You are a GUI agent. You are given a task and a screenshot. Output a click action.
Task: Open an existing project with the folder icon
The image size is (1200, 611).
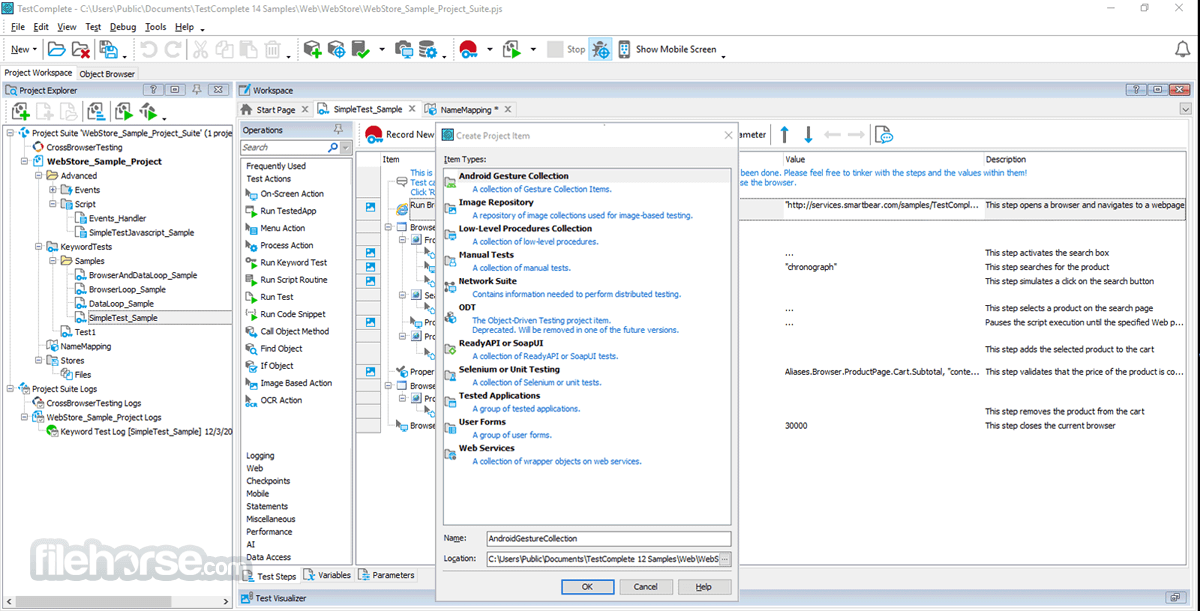tap(56, 49)
